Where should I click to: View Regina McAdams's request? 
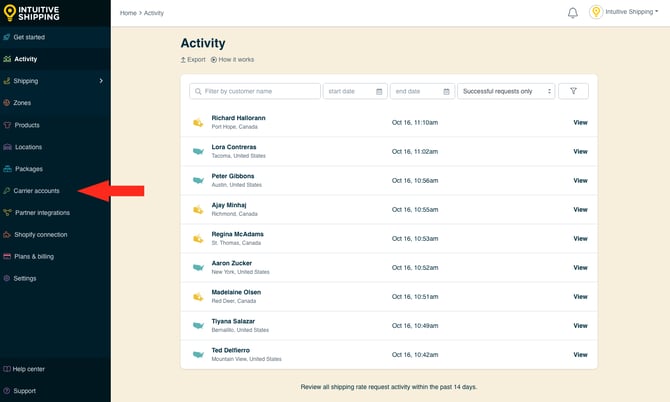click(580, 239)
